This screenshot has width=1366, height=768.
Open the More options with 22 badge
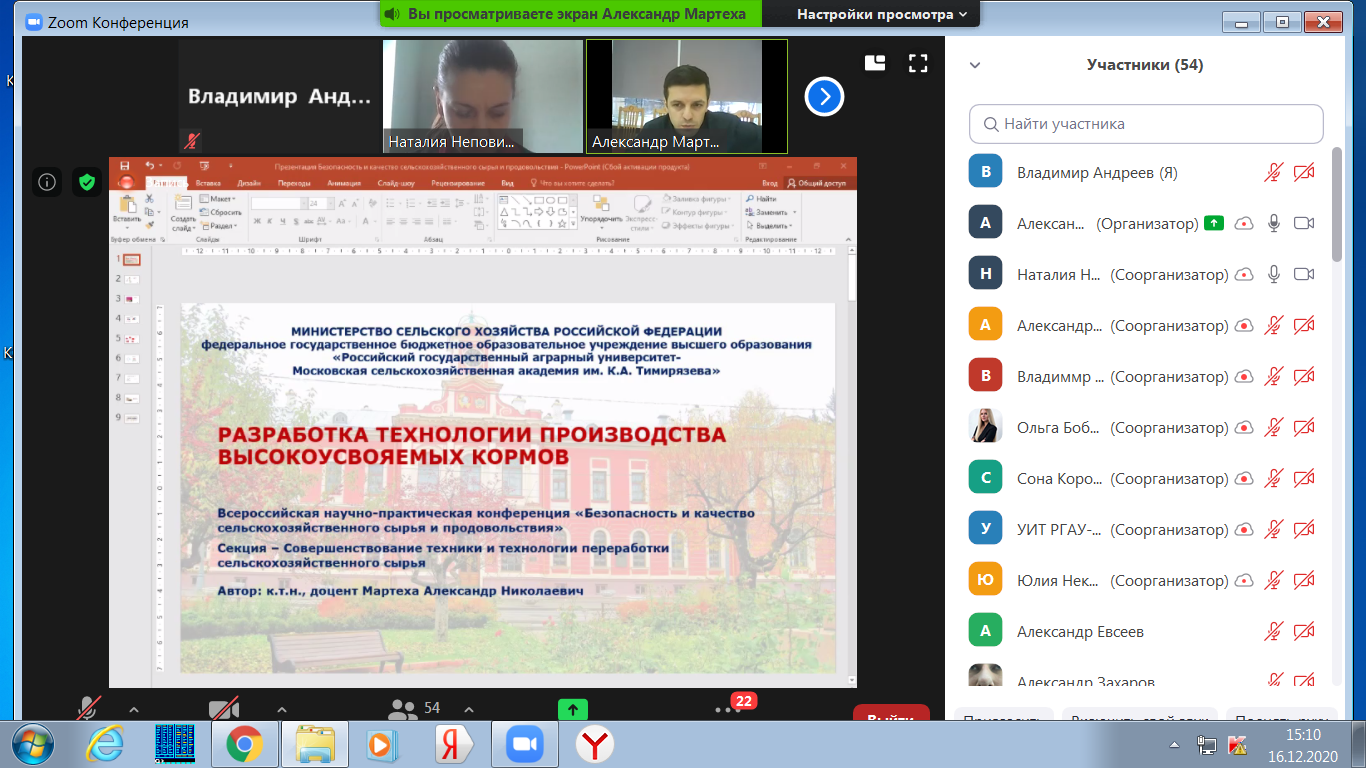tap(727, 709)
